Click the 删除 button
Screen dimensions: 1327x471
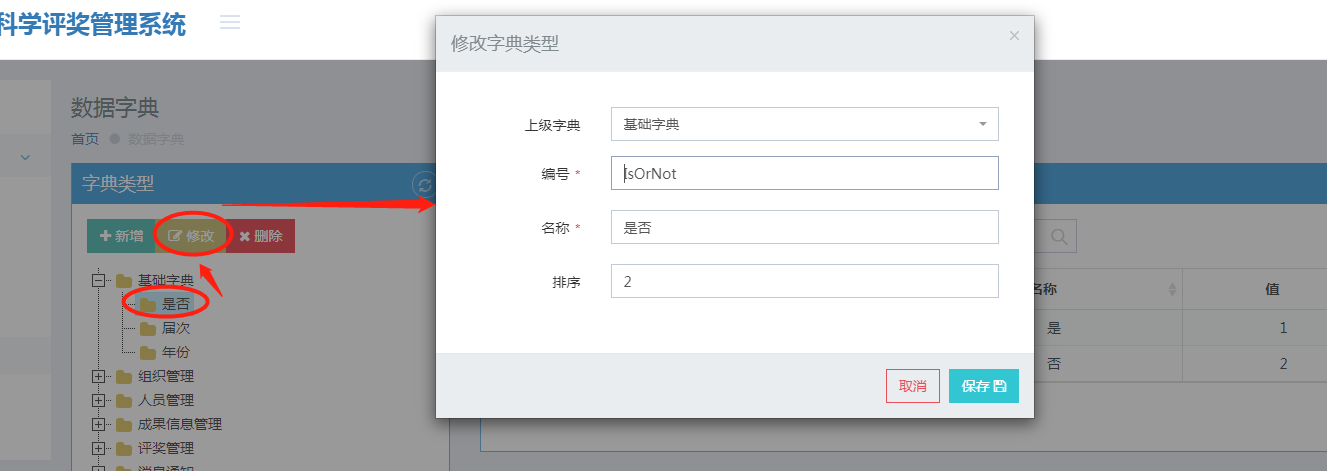tap(260, 236)
